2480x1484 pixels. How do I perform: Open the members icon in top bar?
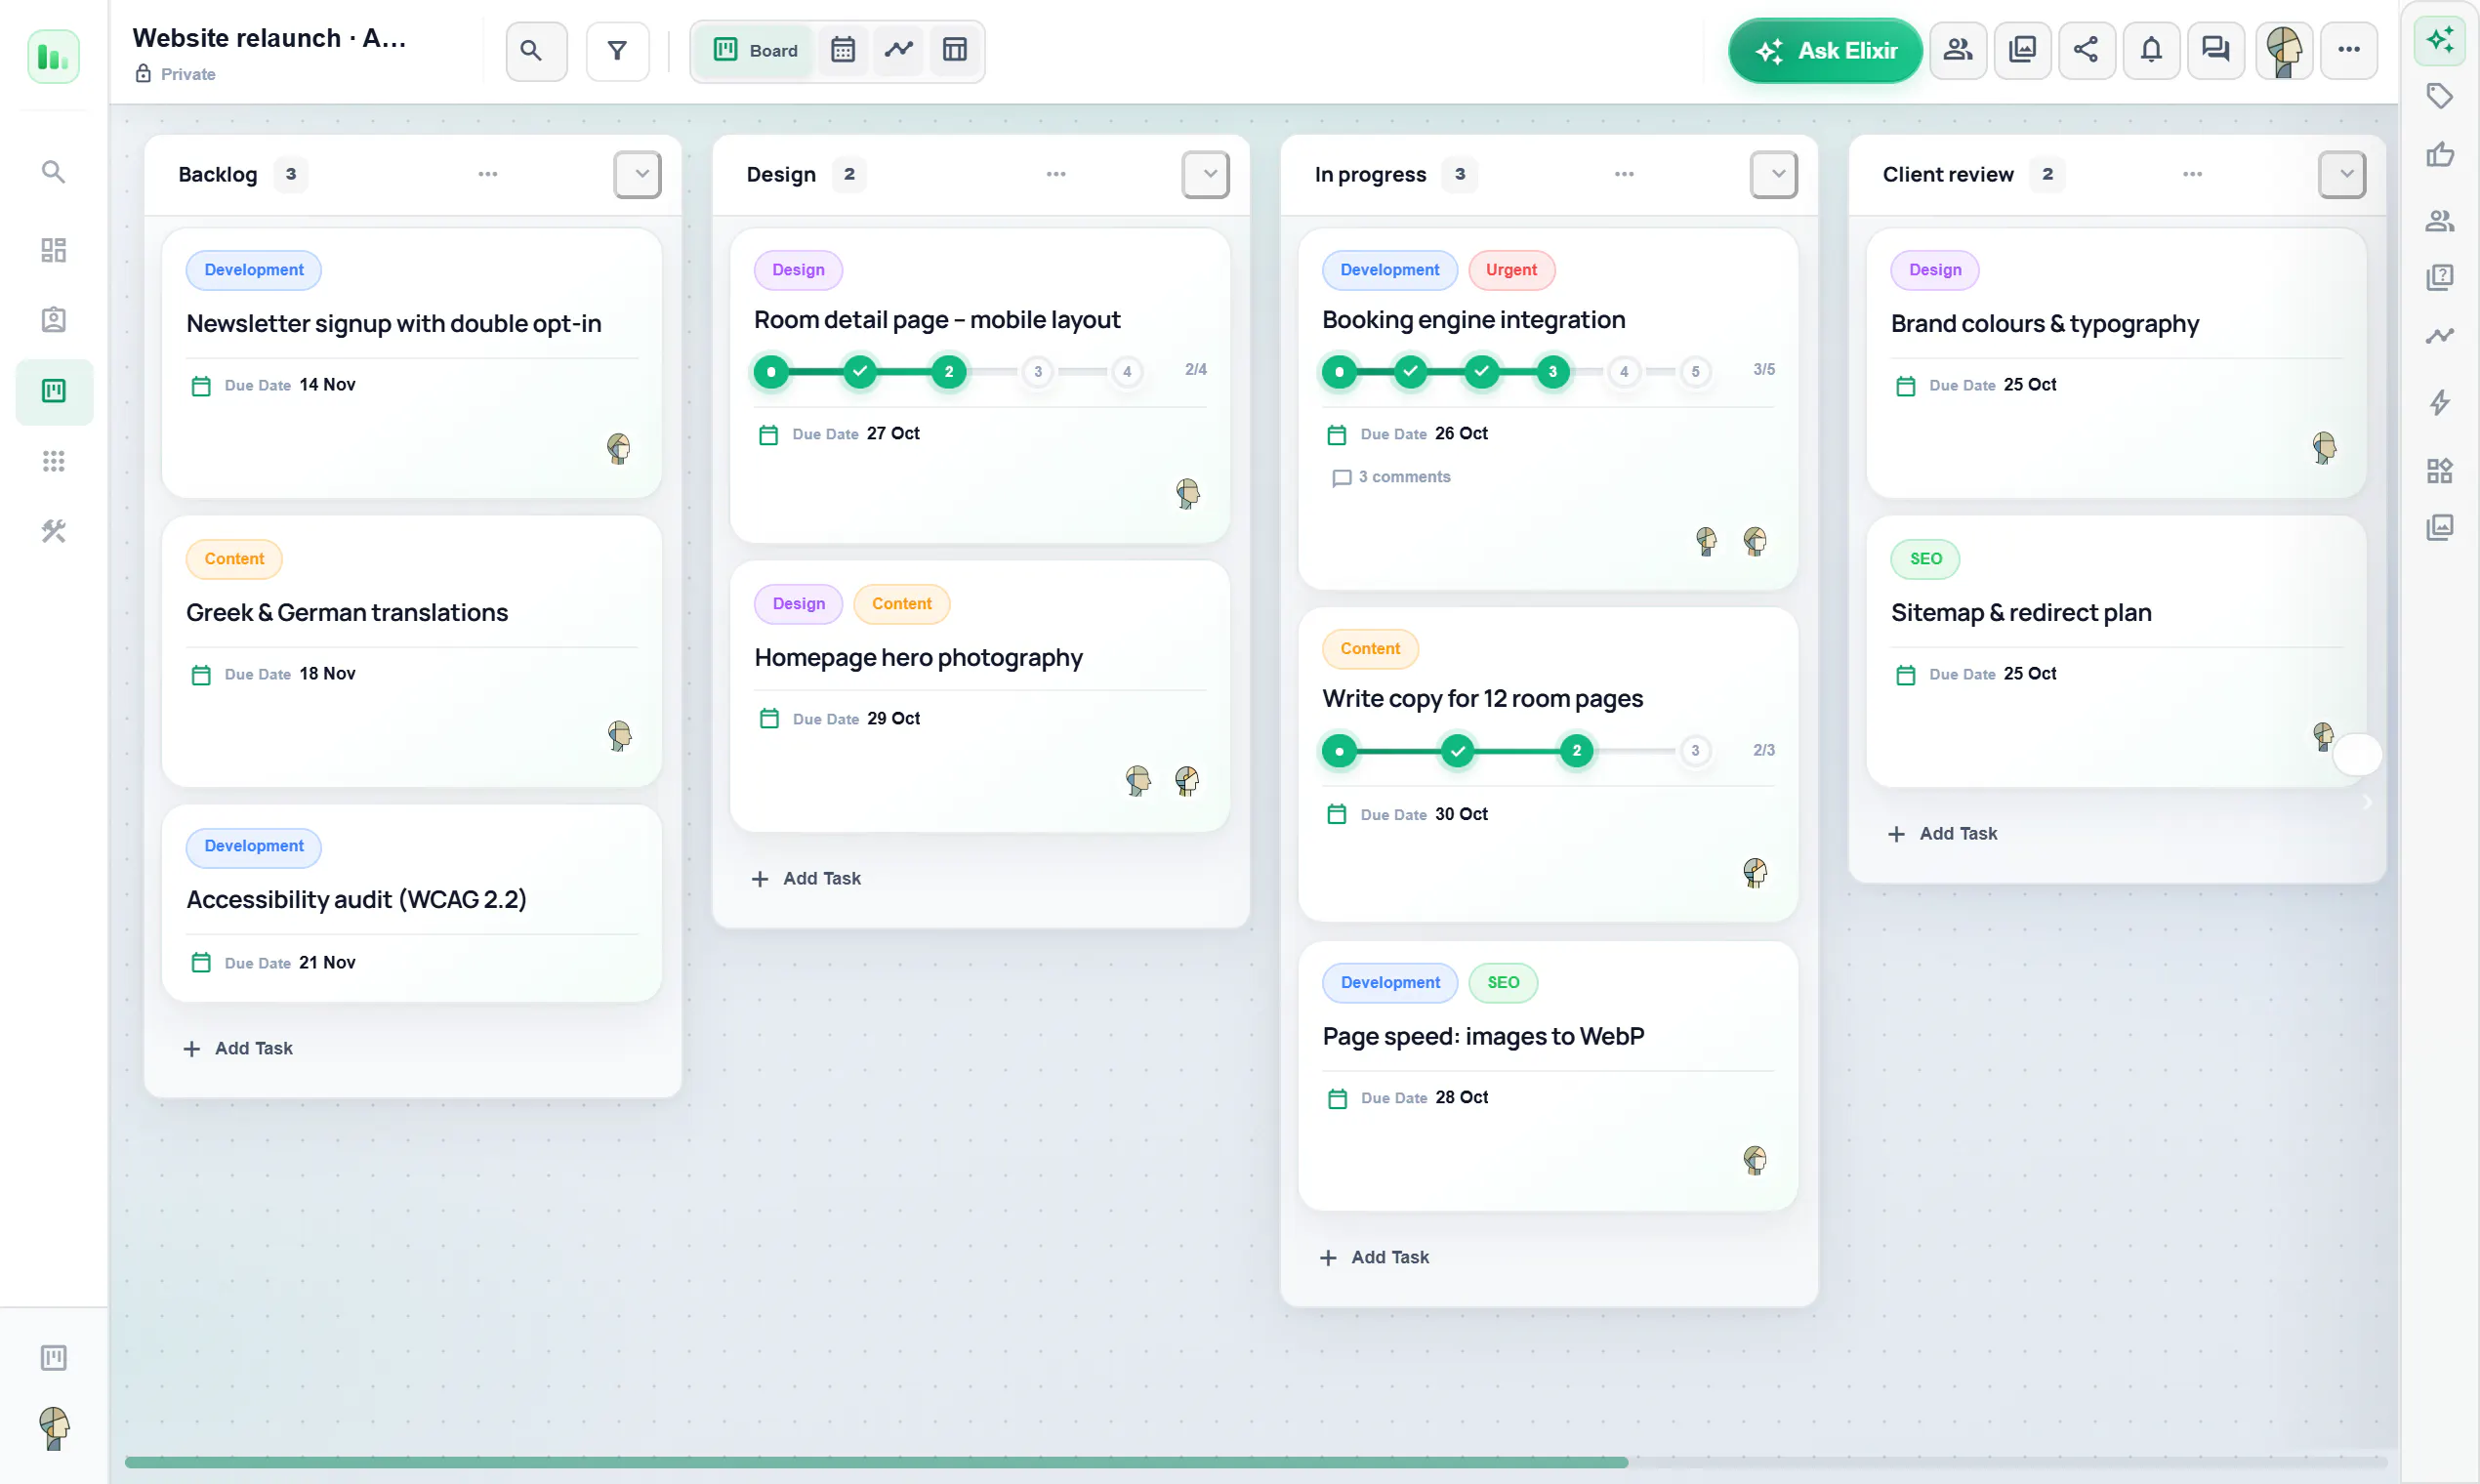click(1958, 50)
